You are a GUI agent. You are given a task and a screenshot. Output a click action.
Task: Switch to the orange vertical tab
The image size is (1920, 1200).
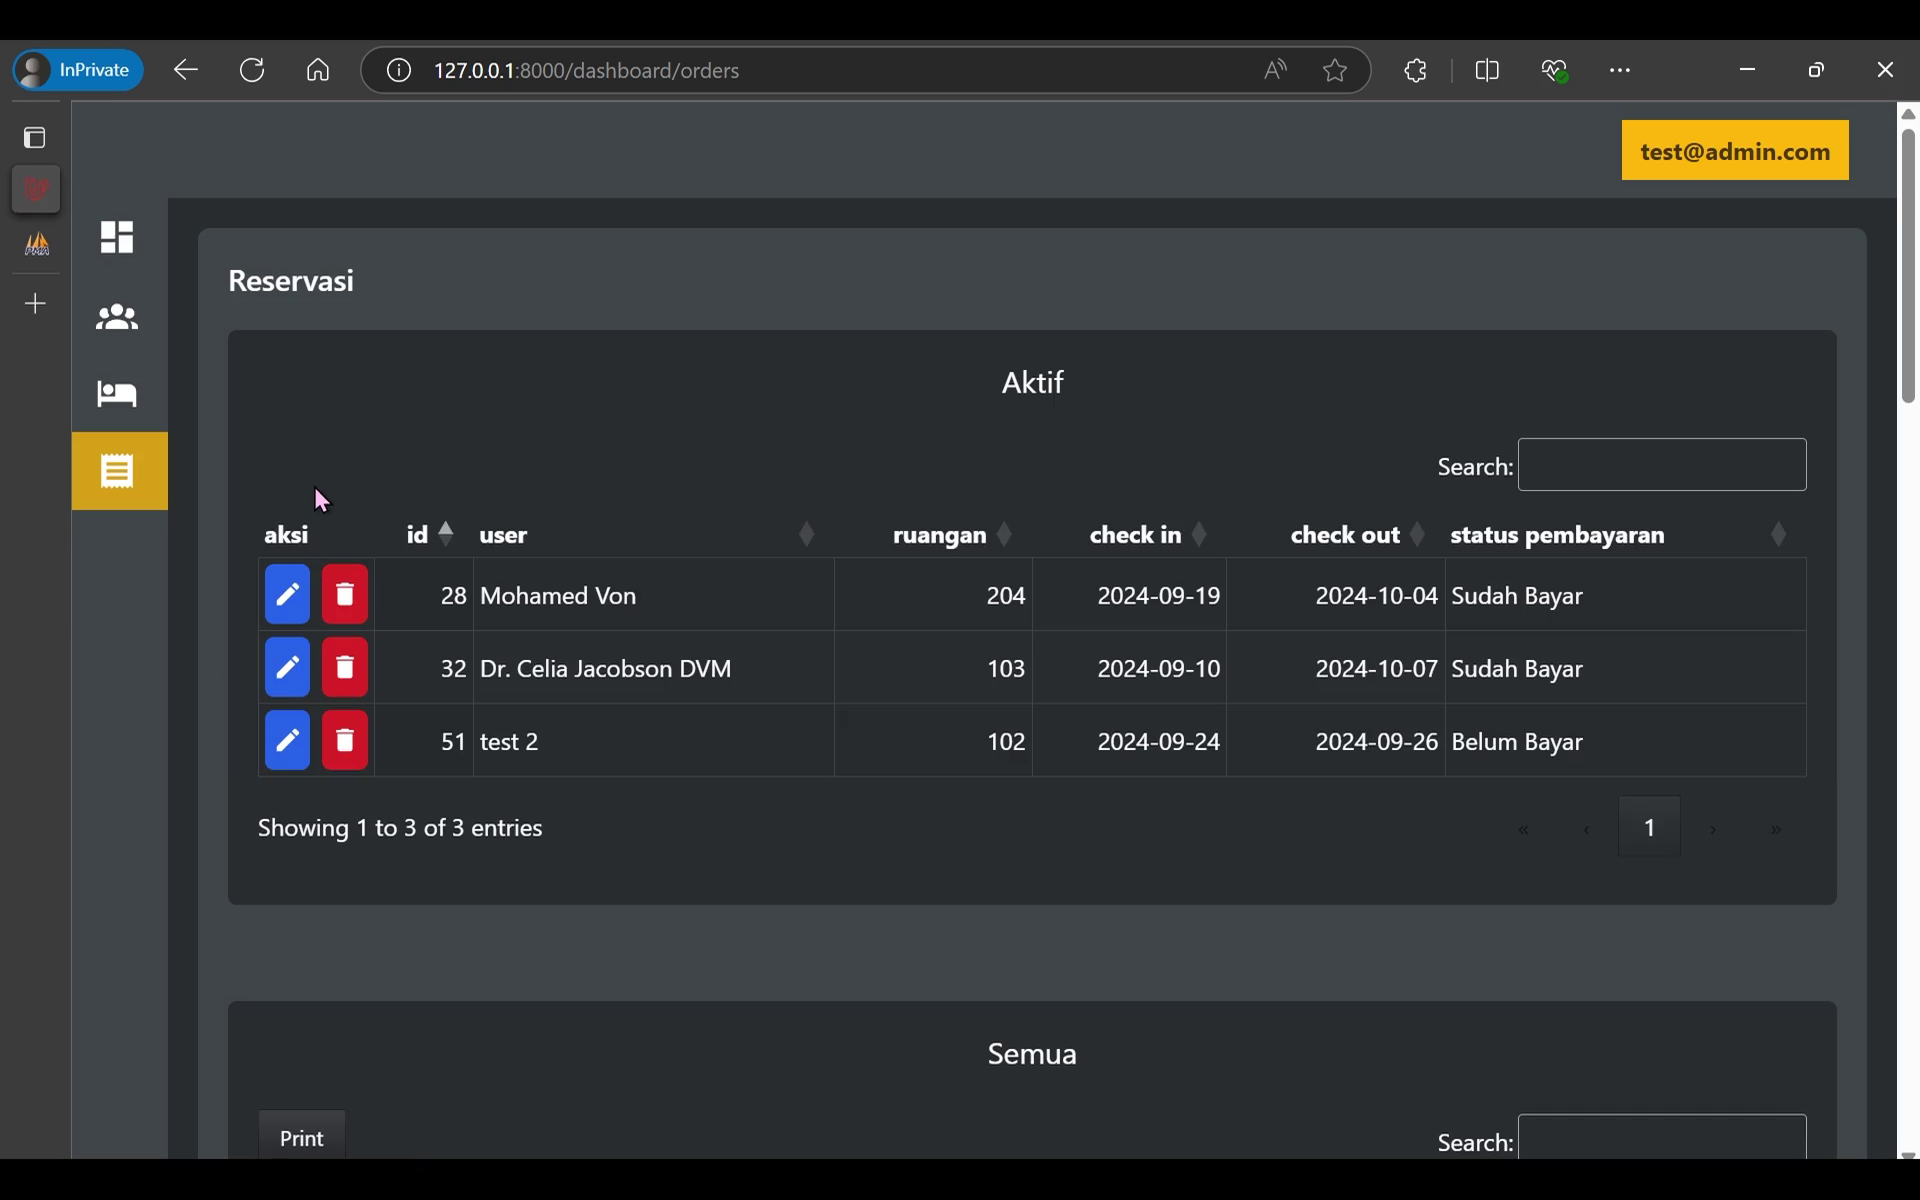click(36, 244)
